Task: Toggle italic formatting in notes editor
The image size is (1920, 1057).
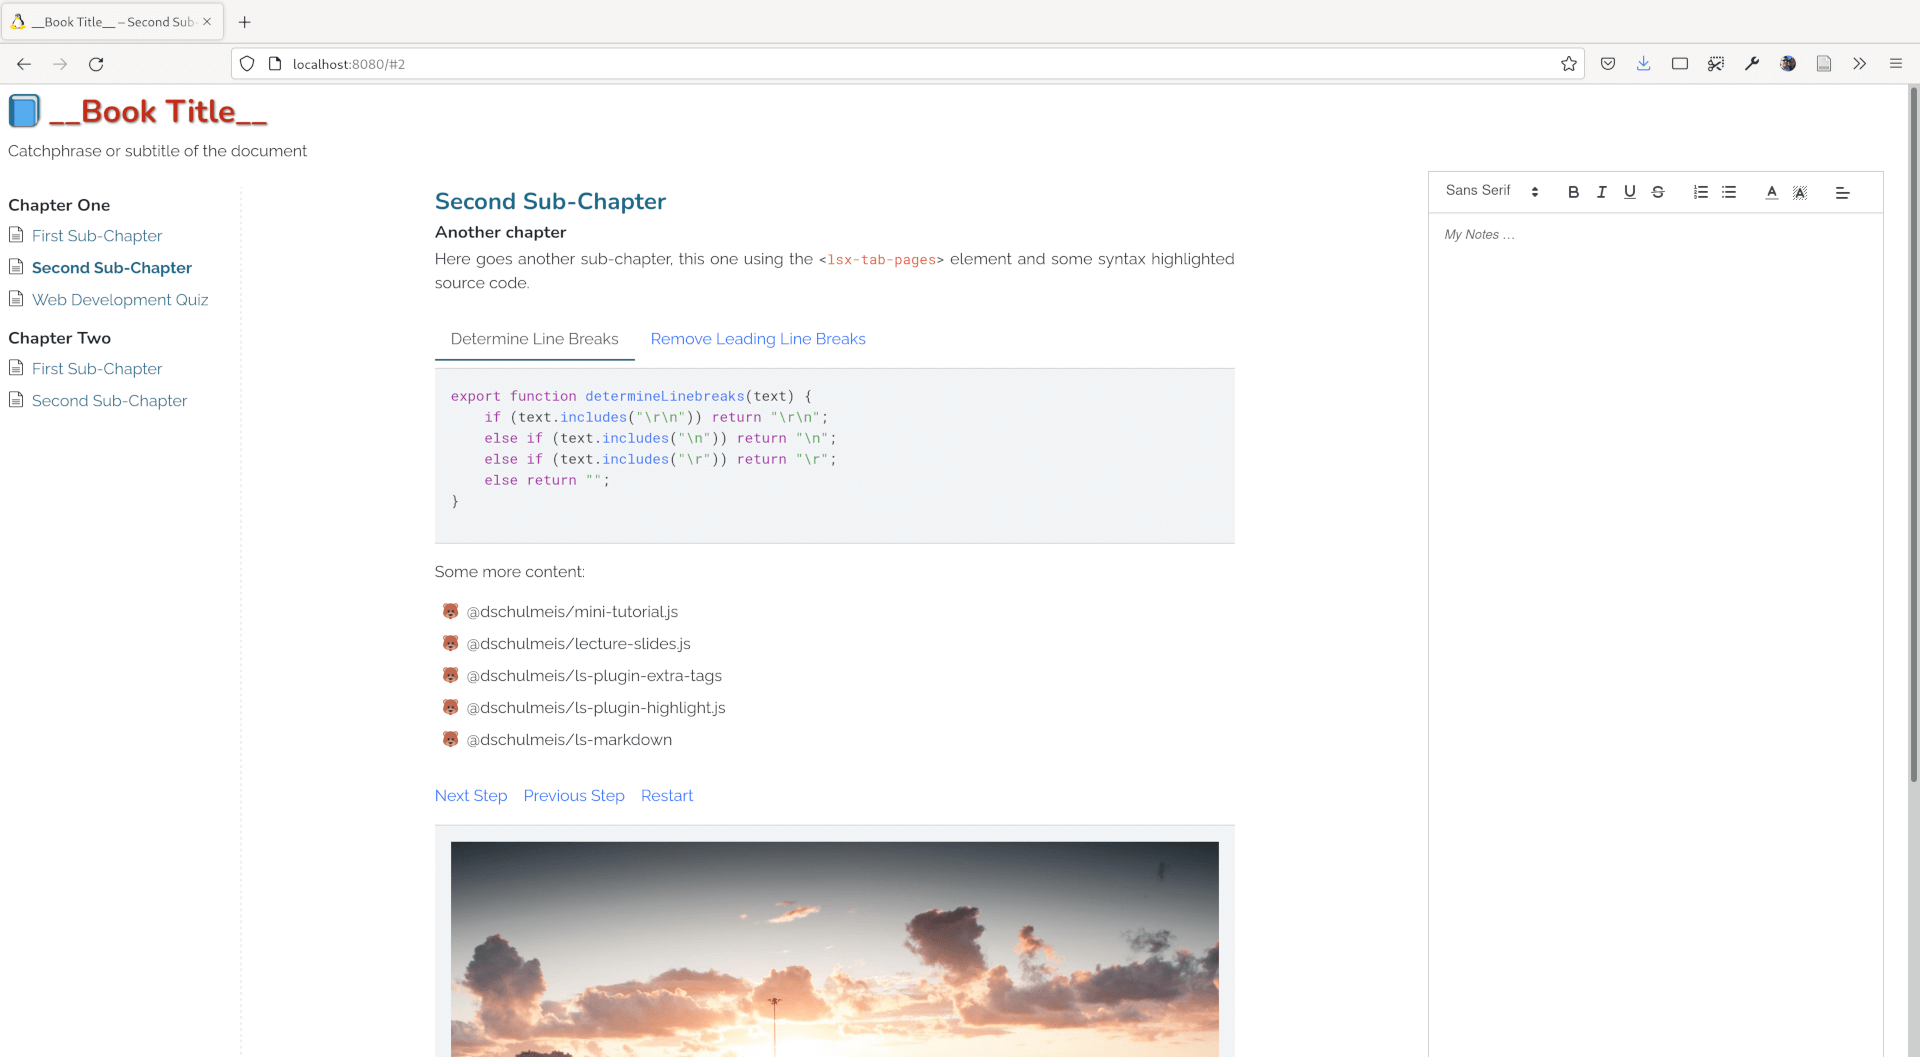Action: [1601, 192]
